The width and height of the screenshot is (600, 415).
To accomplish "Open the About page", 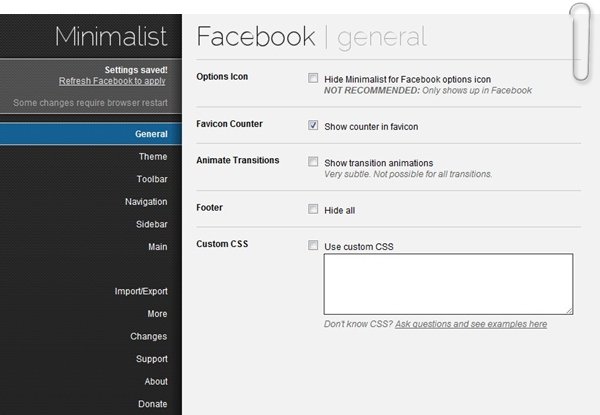I will point(156,381).
